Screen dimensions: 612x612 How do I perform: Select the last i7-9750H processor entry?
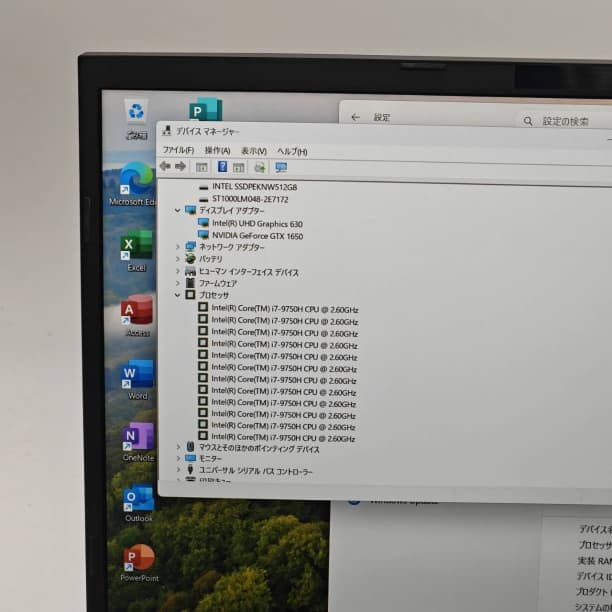283,438
